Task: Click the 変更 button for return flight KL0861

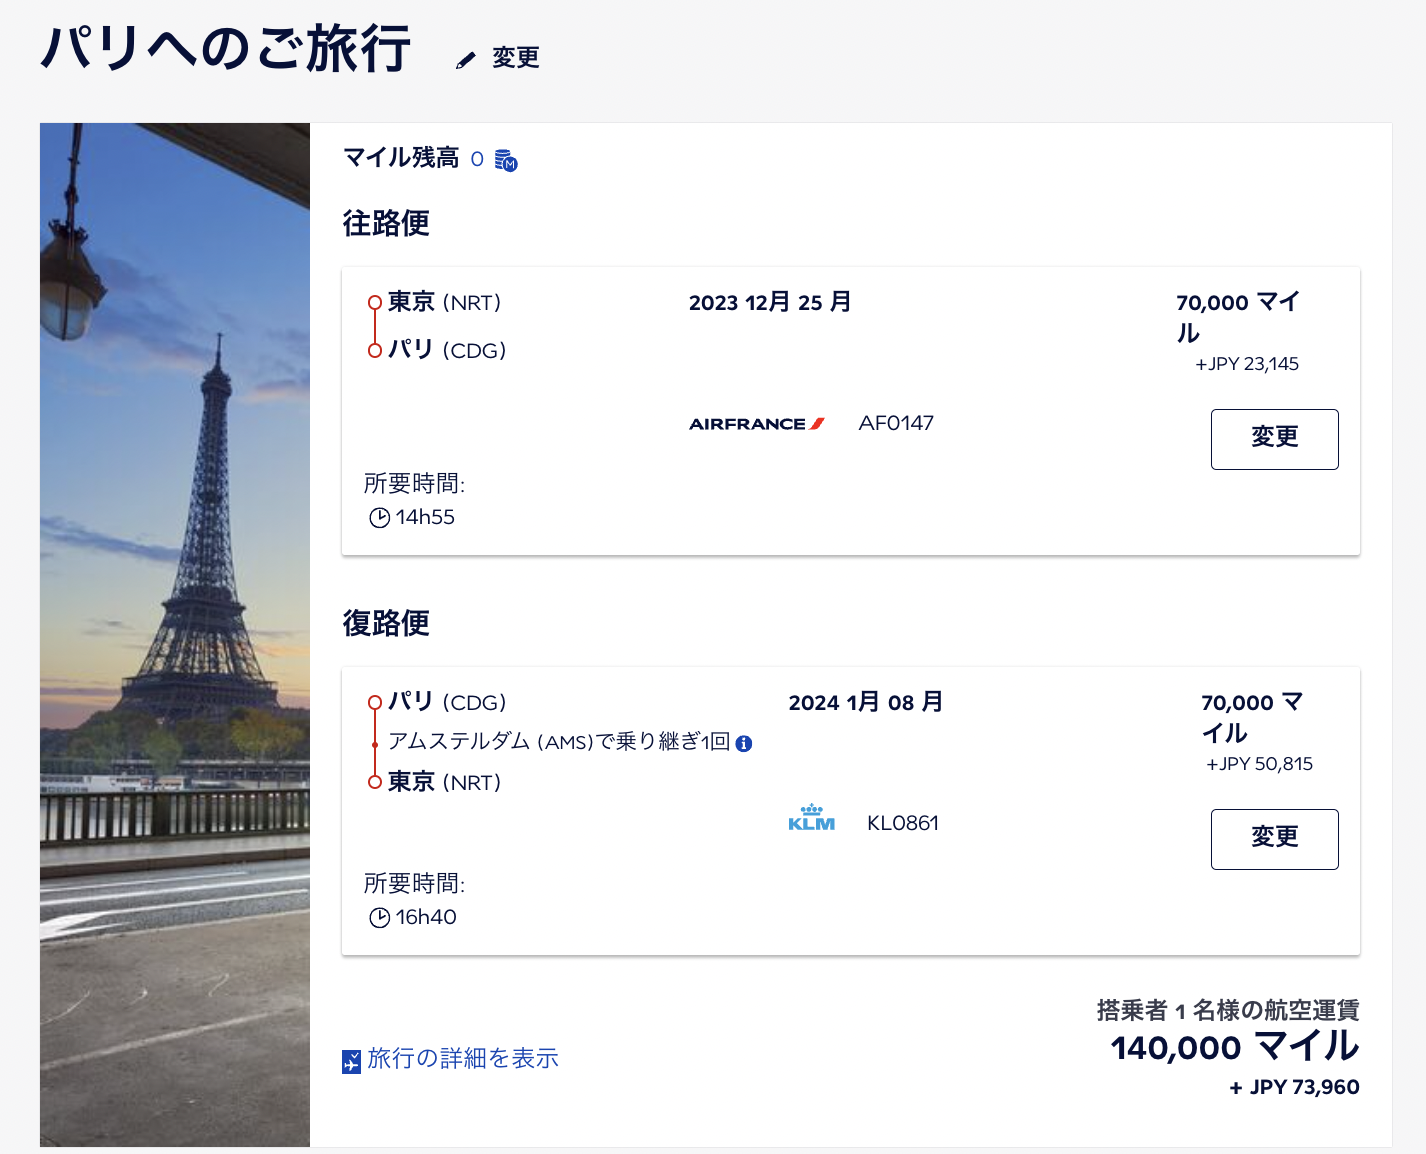Action: point(1274,839)
